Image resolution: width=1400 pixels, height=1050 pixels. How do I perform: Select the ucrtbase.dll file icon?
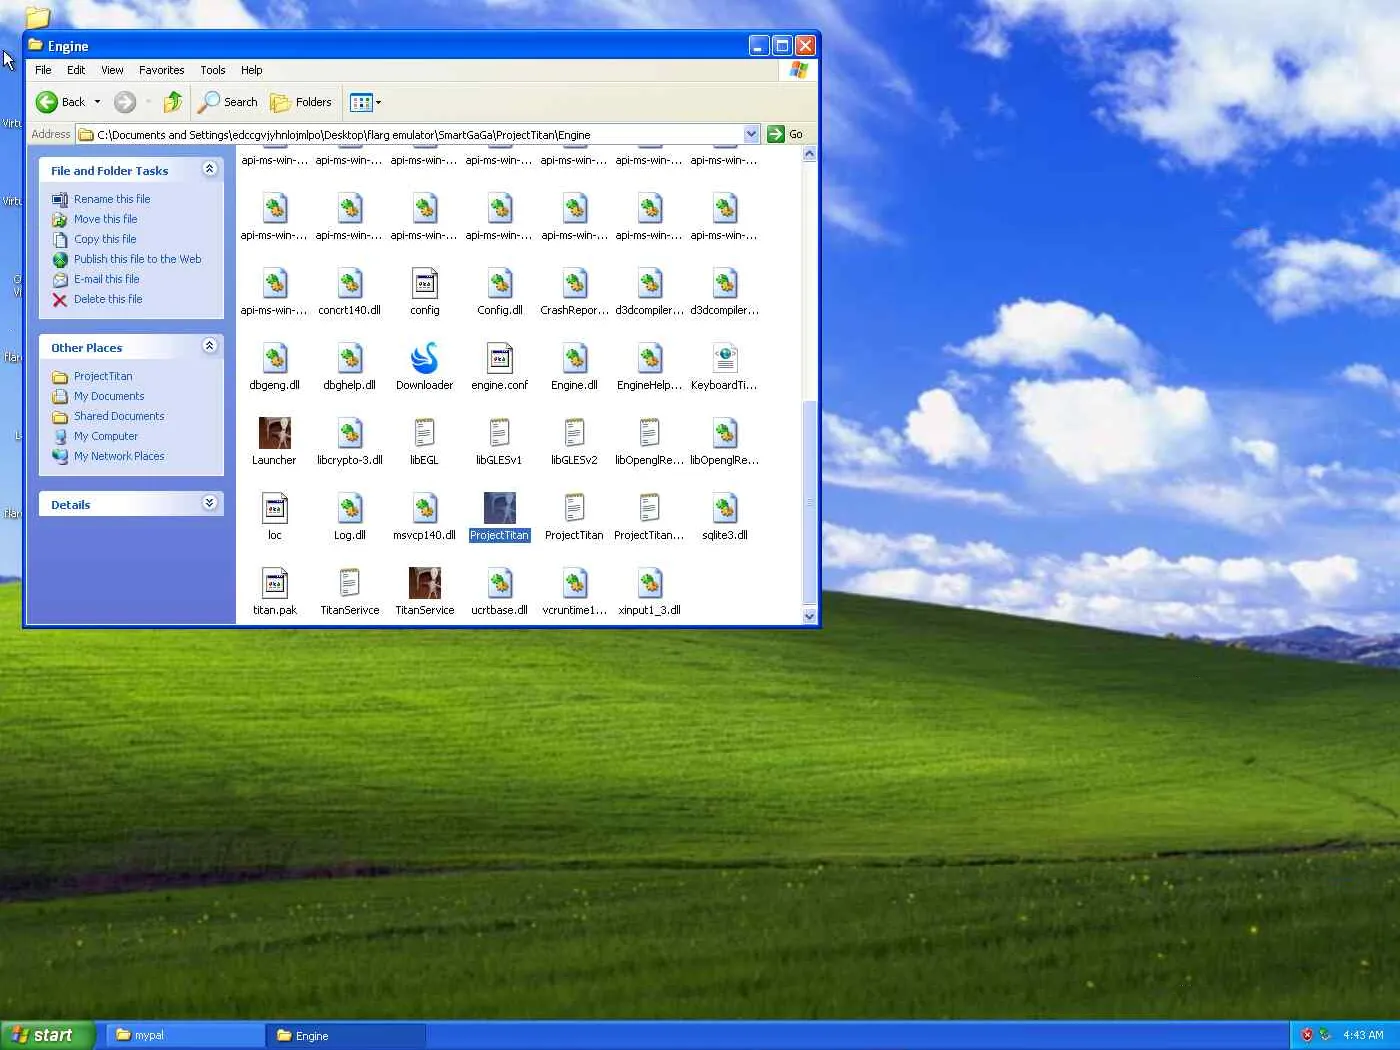(x=499, y=583)
